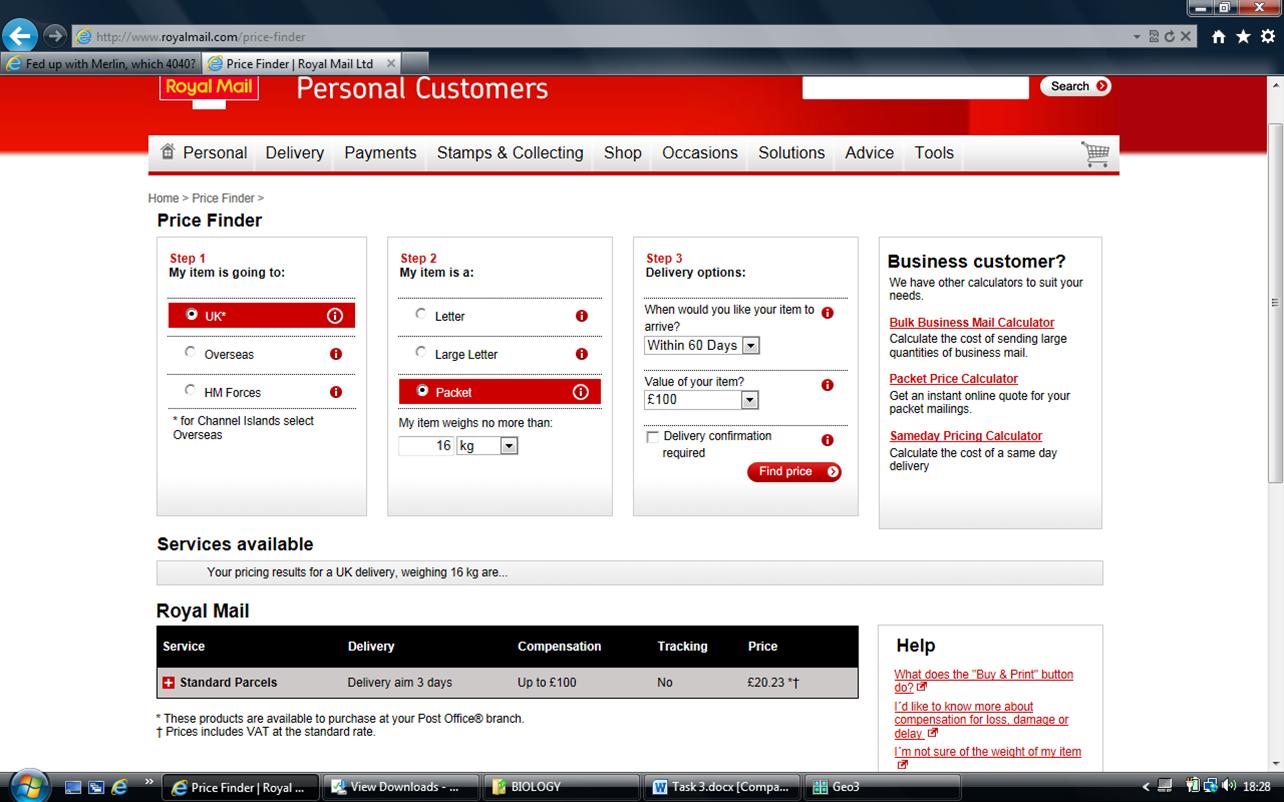Screen dimensions: 1284x802
Task: Click info icon next to Overseas
Action: (336, 354)
